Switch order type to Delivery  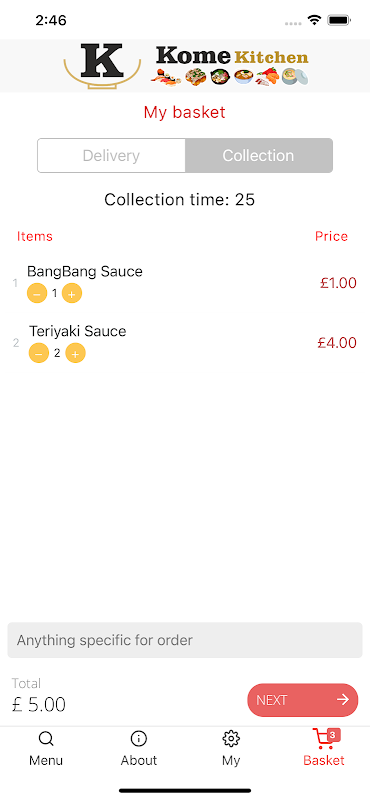pyautogui.click(x=111, y=156)
